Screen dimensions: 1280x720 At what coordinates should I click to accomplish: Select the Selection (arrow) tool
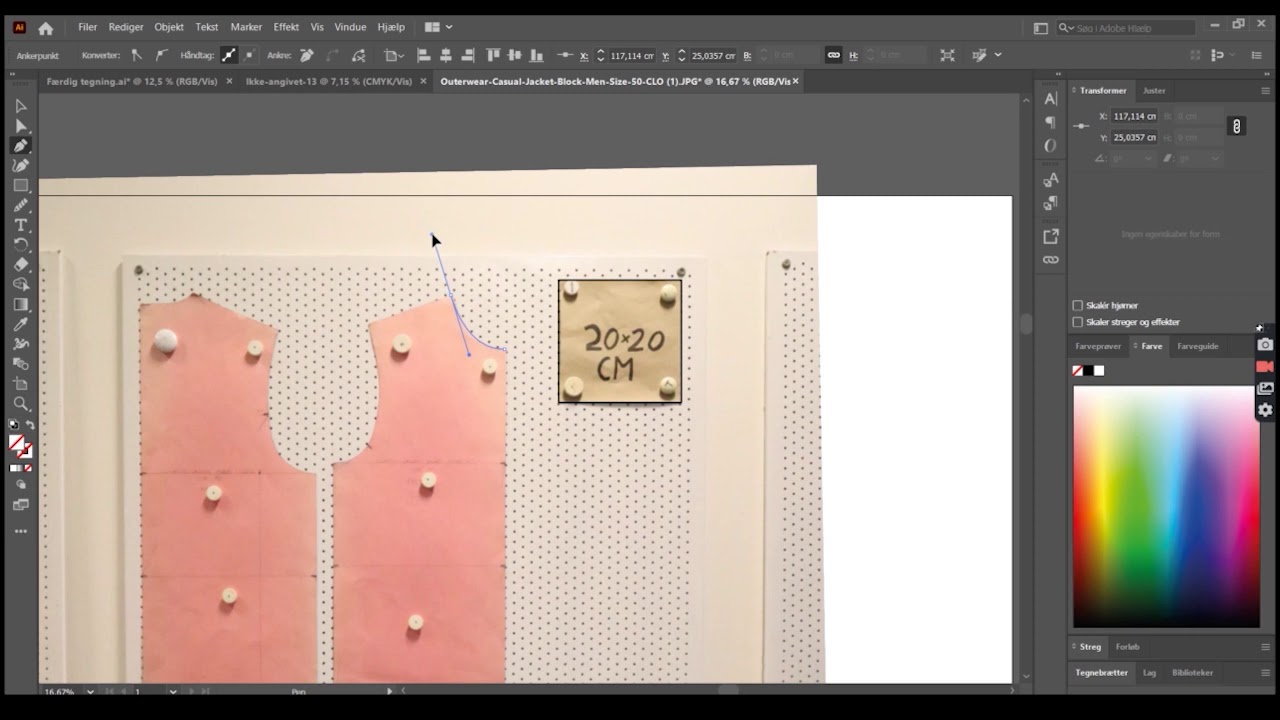click(20, 106)
